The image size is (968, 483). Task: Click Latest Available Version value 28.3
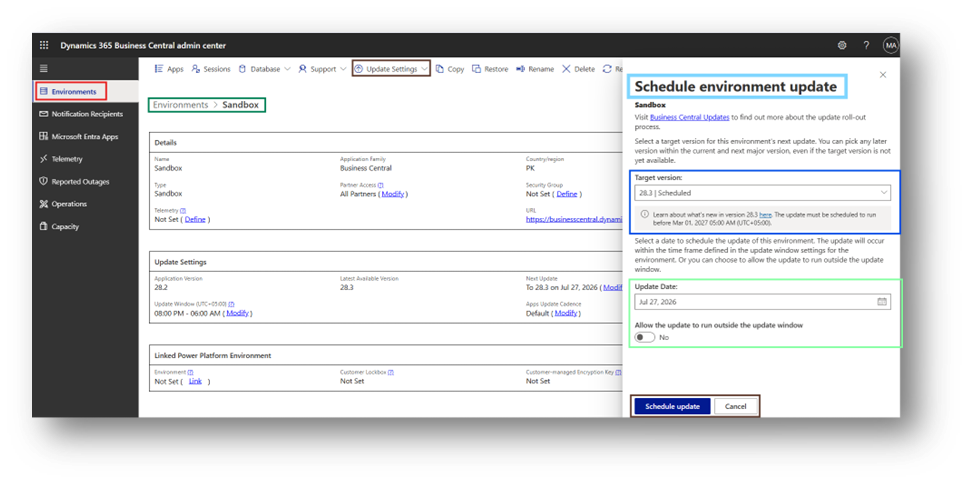point(347,288)
